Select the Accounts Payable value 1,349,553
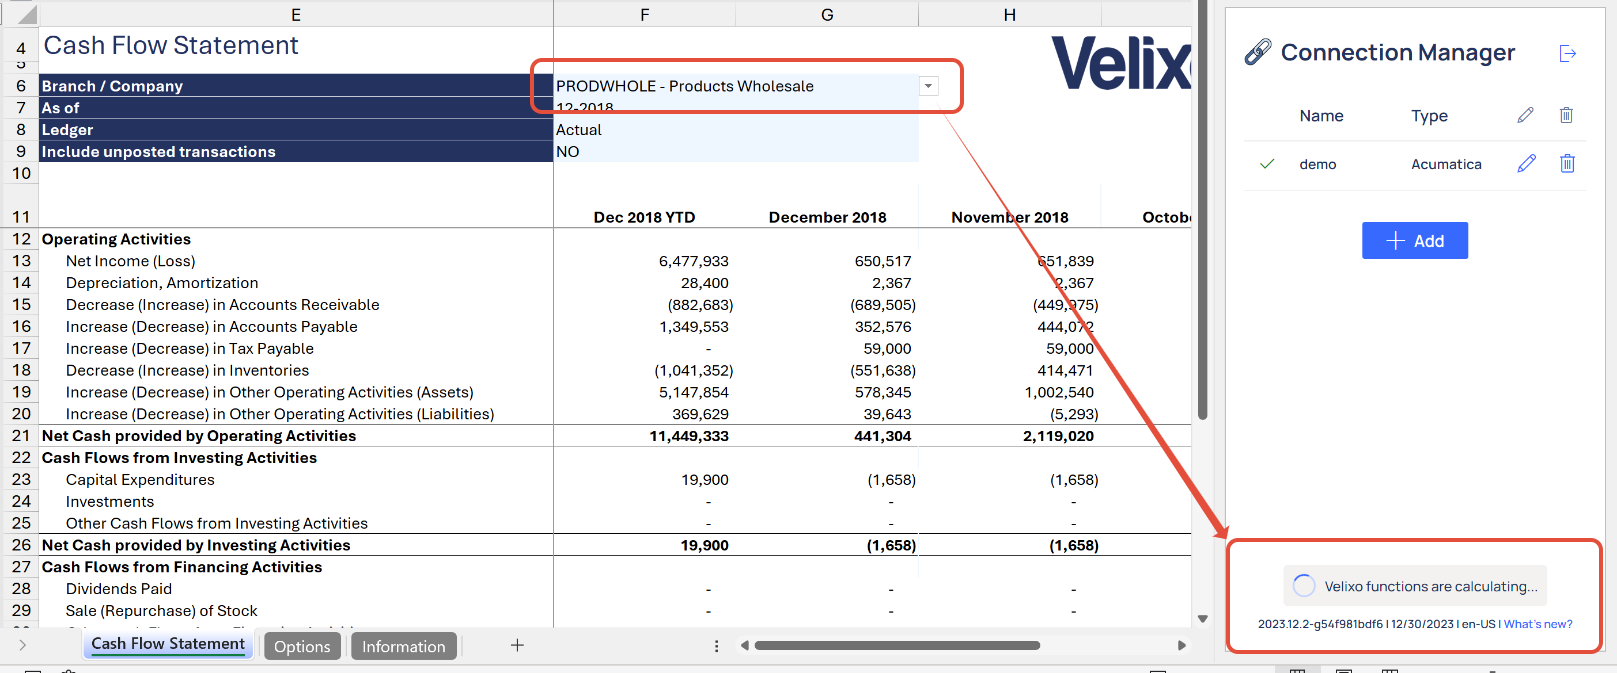 tap(693, 327)
